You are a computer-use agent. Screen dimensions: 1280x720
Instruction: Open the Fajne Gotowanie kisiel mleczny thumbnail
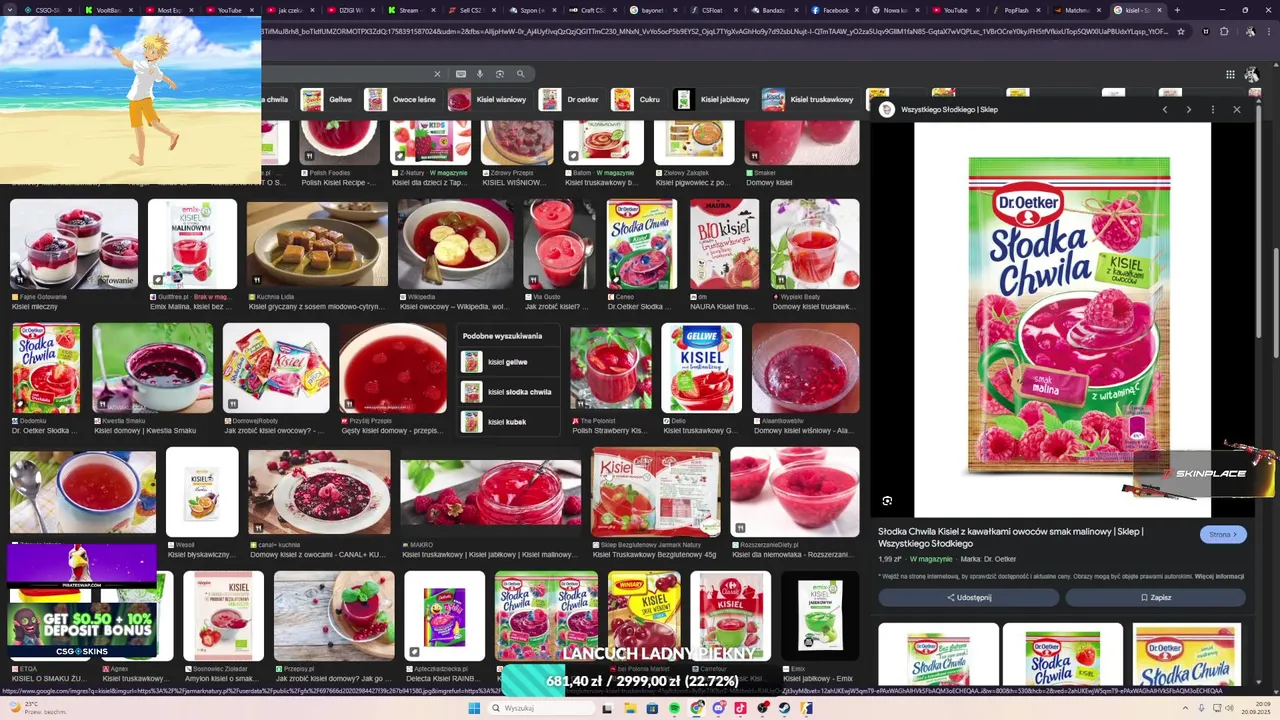tap(74, 245)
